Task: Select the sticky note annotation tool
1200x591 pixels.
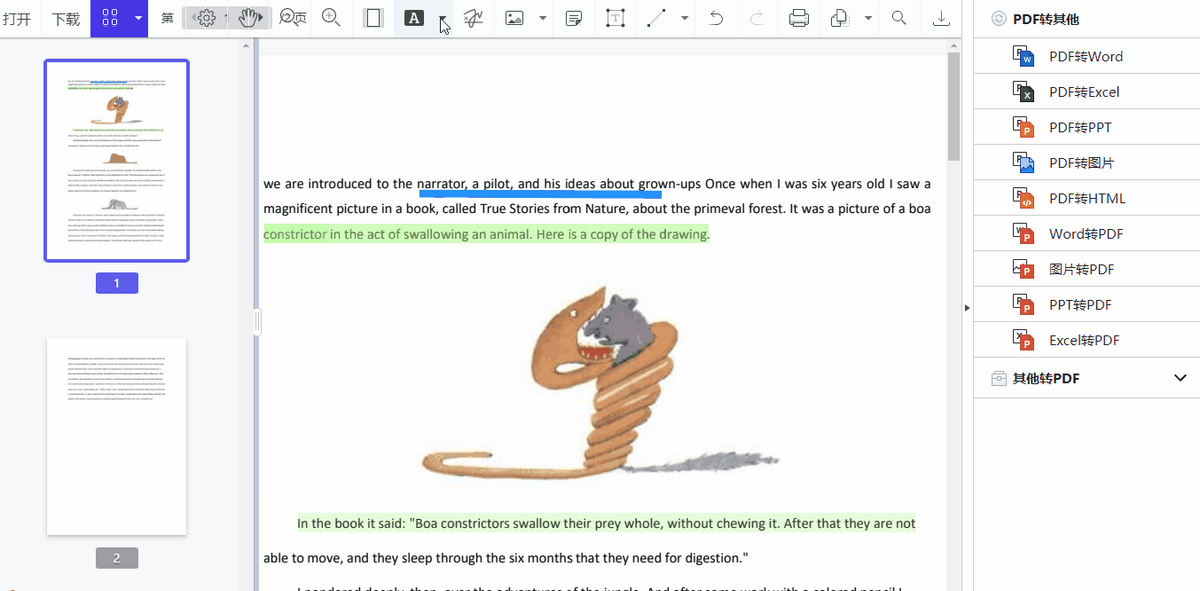Action: click(574, 18)
